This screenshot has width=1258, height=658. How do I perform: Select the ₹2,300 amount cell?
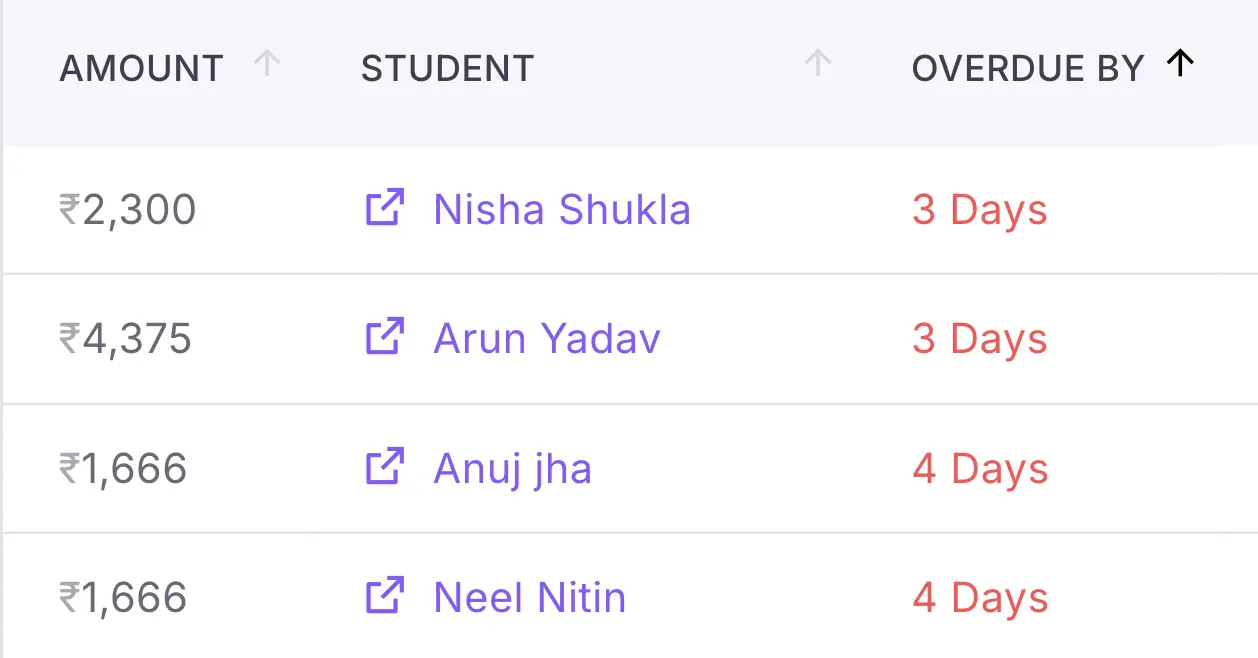click(127, 210)
